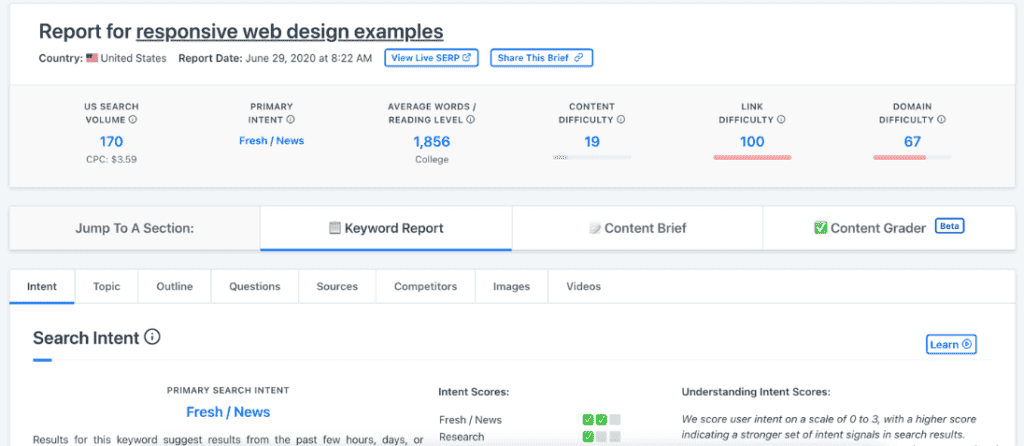The height and width of the screenshot is (446, 1024).
Task: Click the blue Fresh / News under Primary Search Intent
Action: [228, 412]
